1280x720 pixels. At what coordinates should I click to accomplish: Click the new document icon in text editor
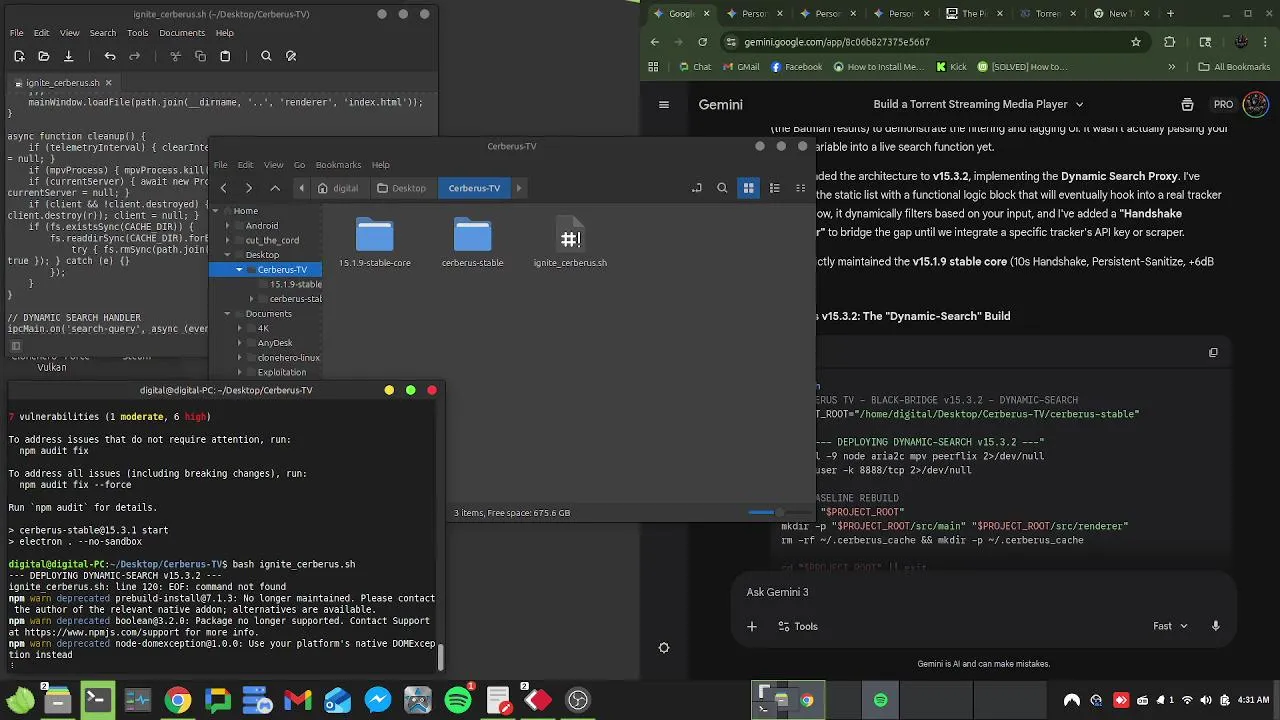pos(19,56)
